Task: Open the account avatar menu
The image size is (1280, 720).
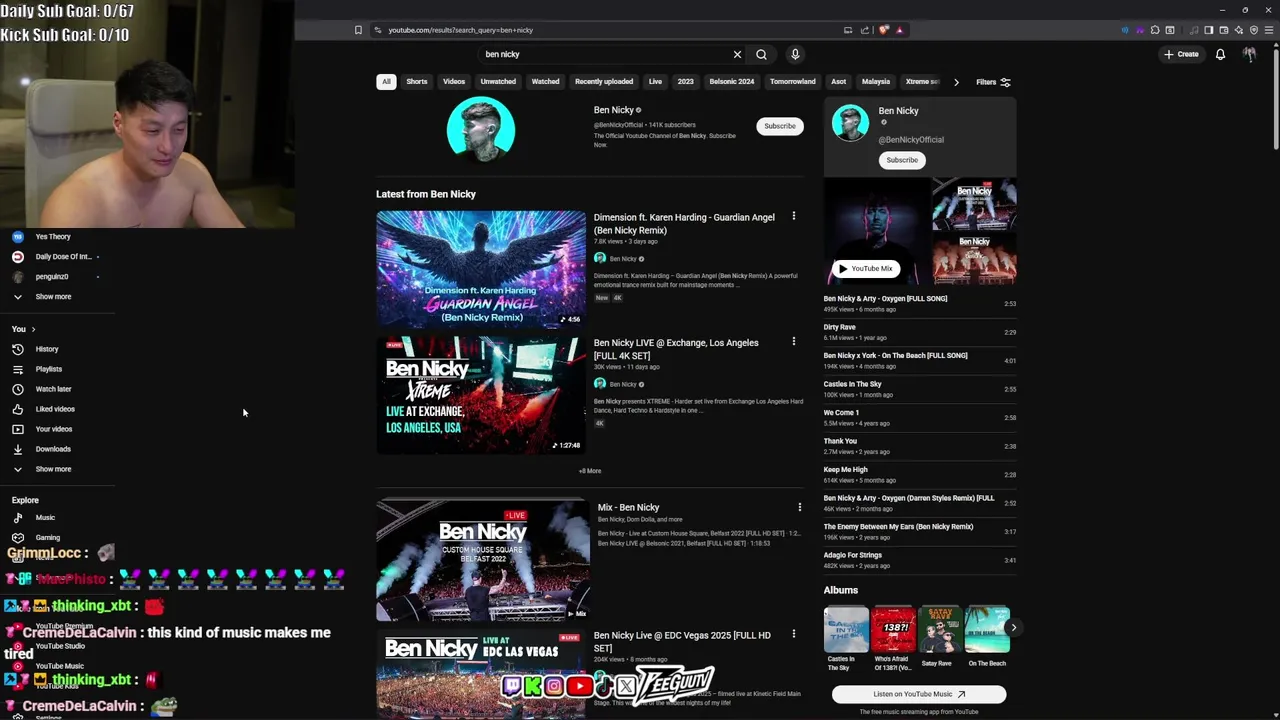Action: tap(1249, 54)
